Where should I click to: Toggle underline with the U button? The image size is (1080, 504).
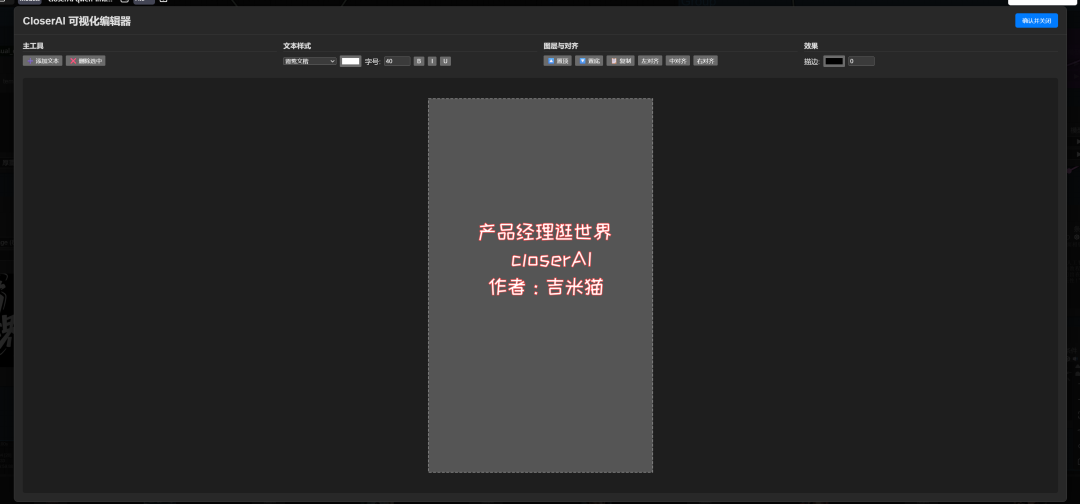446,61
